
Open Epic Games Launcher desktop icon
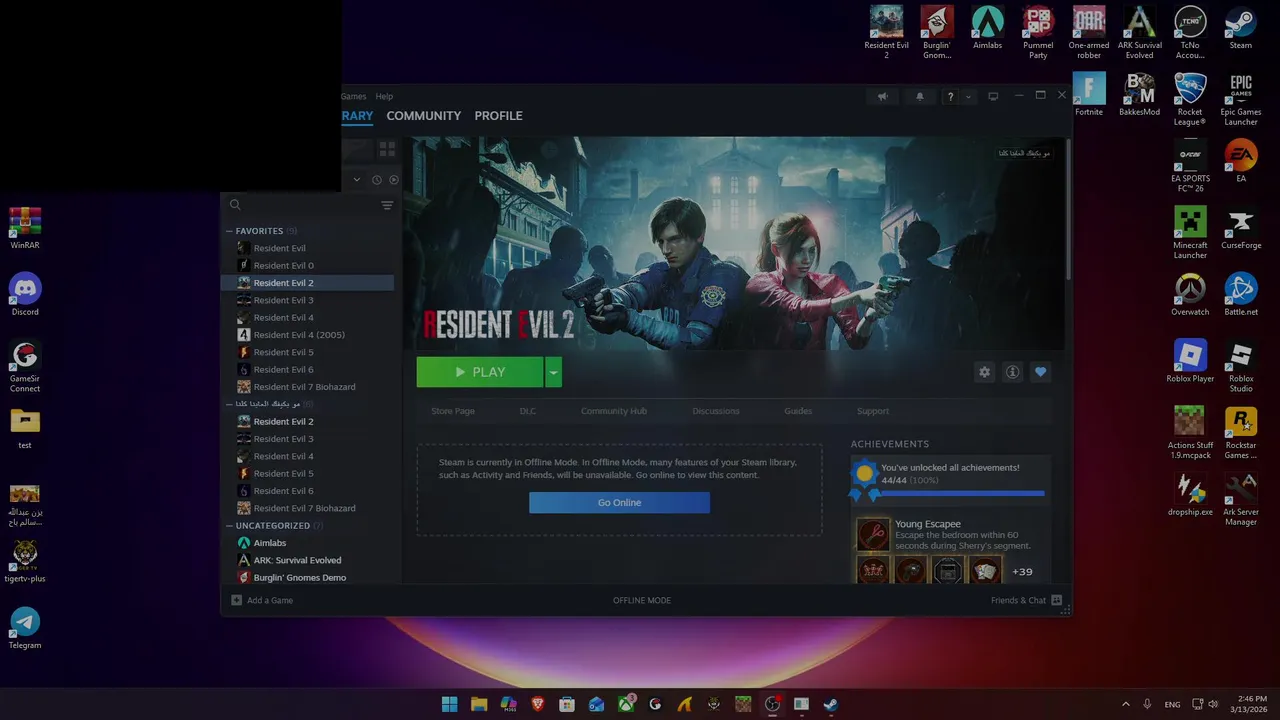pyautogui.click(x=1241, y=99)
